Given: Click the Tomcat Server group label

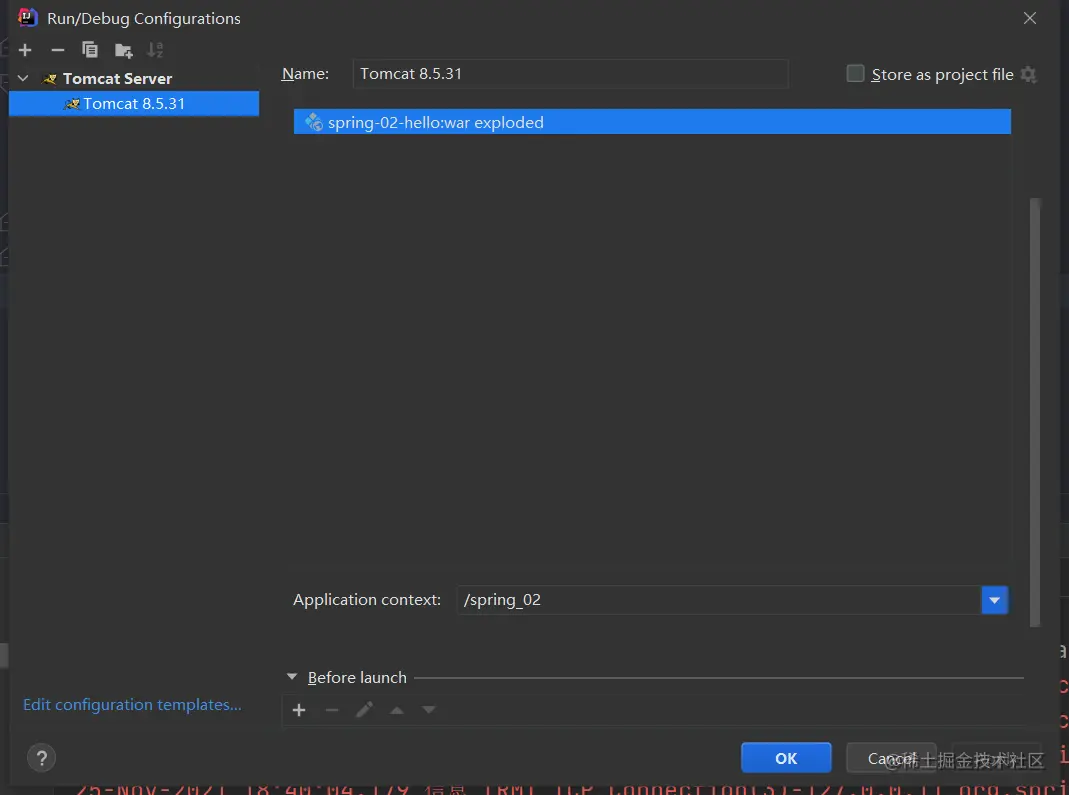Looking at the screenshot, I should (117, 78).
